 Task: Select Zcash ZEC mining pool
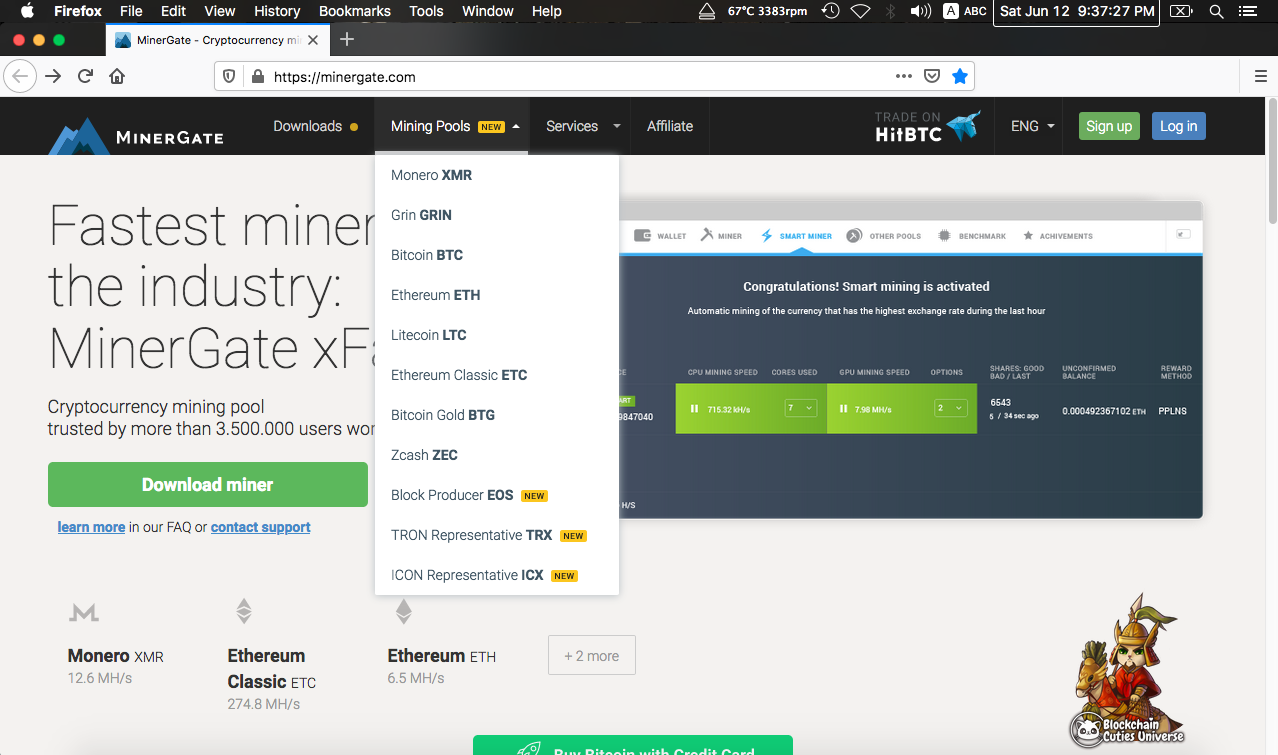[x=497, y=455]
